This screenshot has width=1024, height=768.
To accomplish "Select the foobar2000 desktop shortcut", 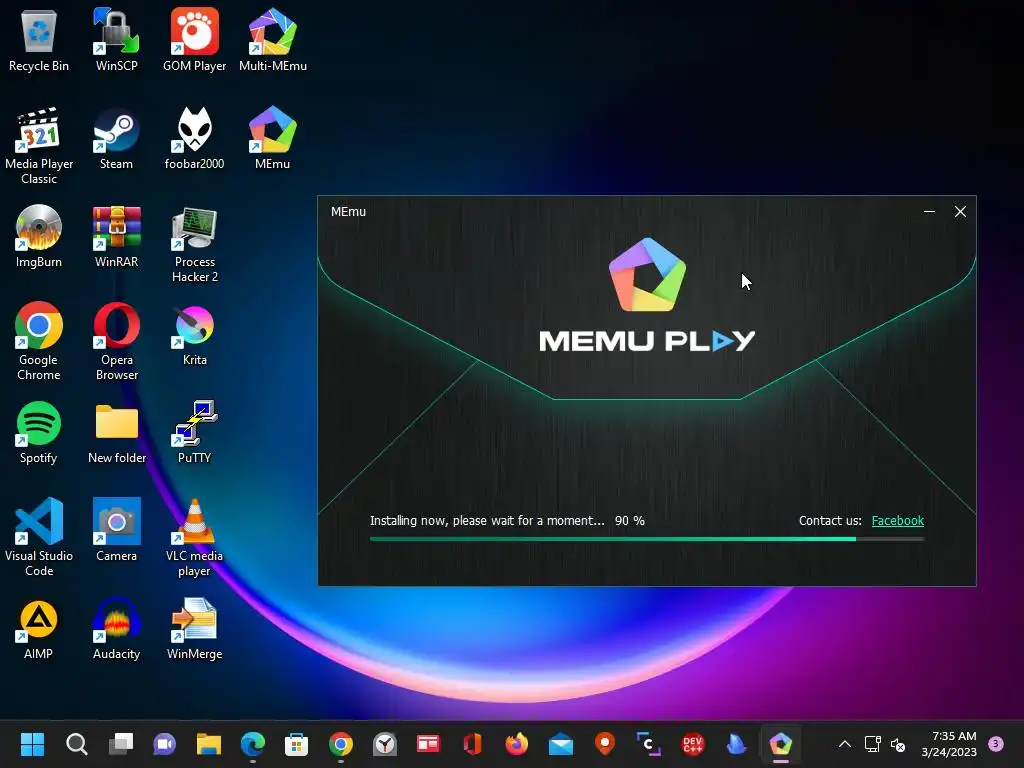I will coord(195,138).
